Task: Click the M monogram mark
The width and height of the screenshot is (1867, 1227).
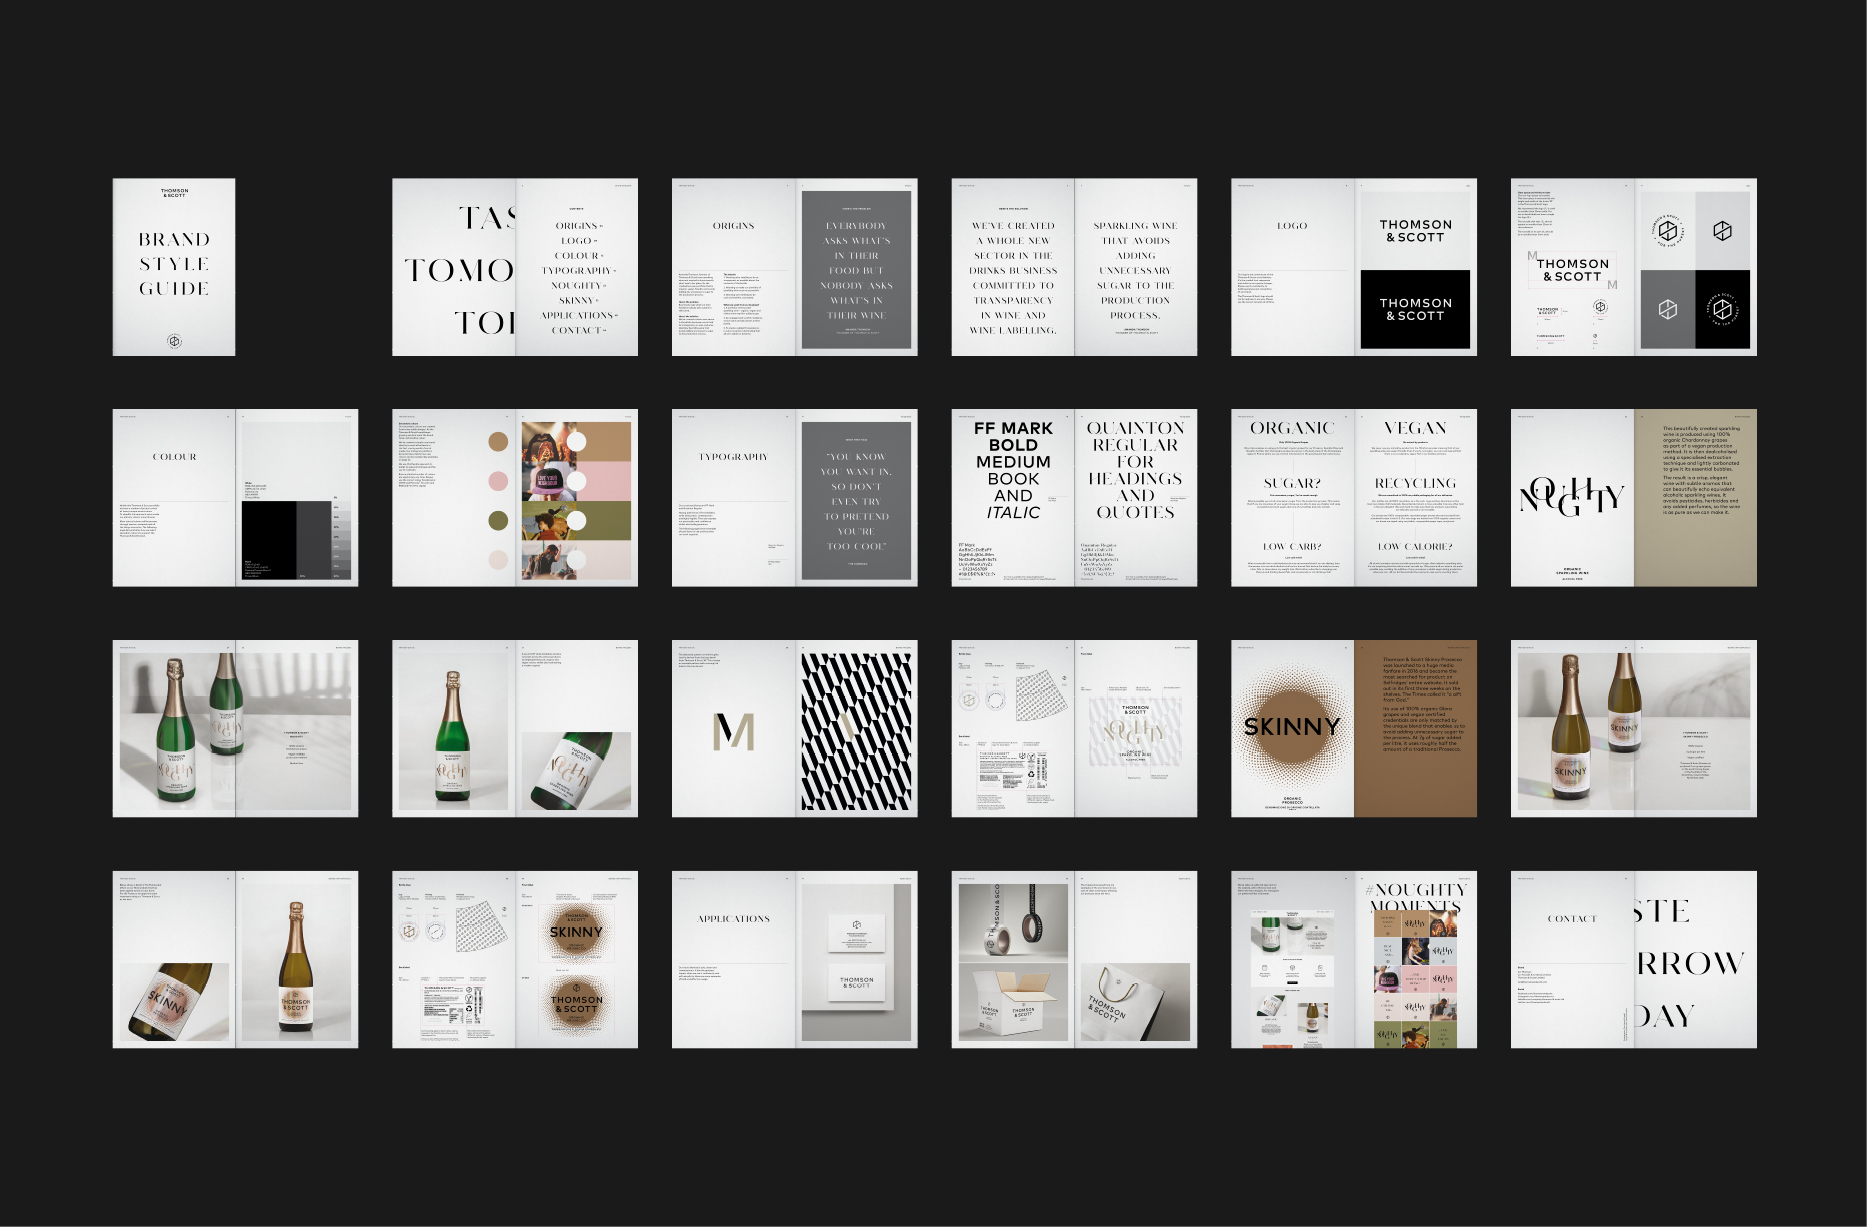Action: [733, 732]
